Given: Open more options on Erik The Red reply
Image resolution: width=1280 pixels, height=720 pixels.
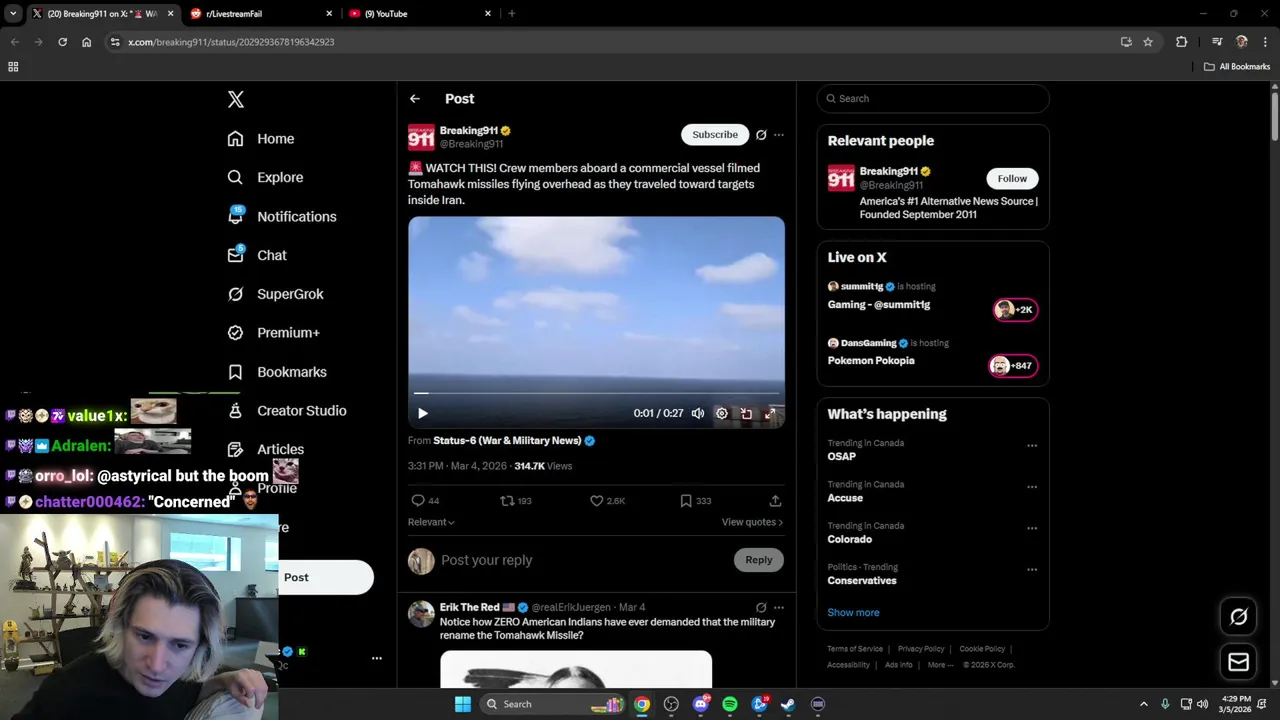Looking at the screenshot, I should 779,607.
